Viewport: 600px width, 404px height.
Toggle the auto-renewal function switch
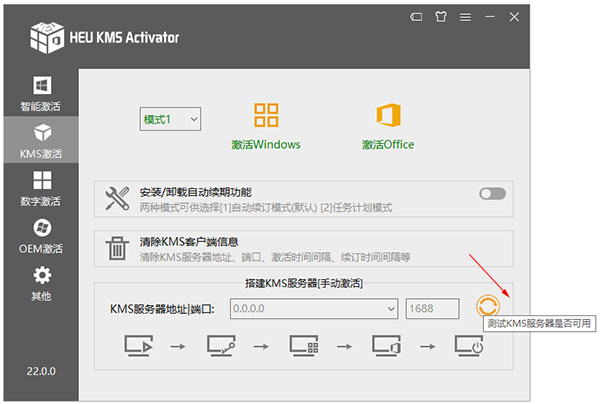493,194
